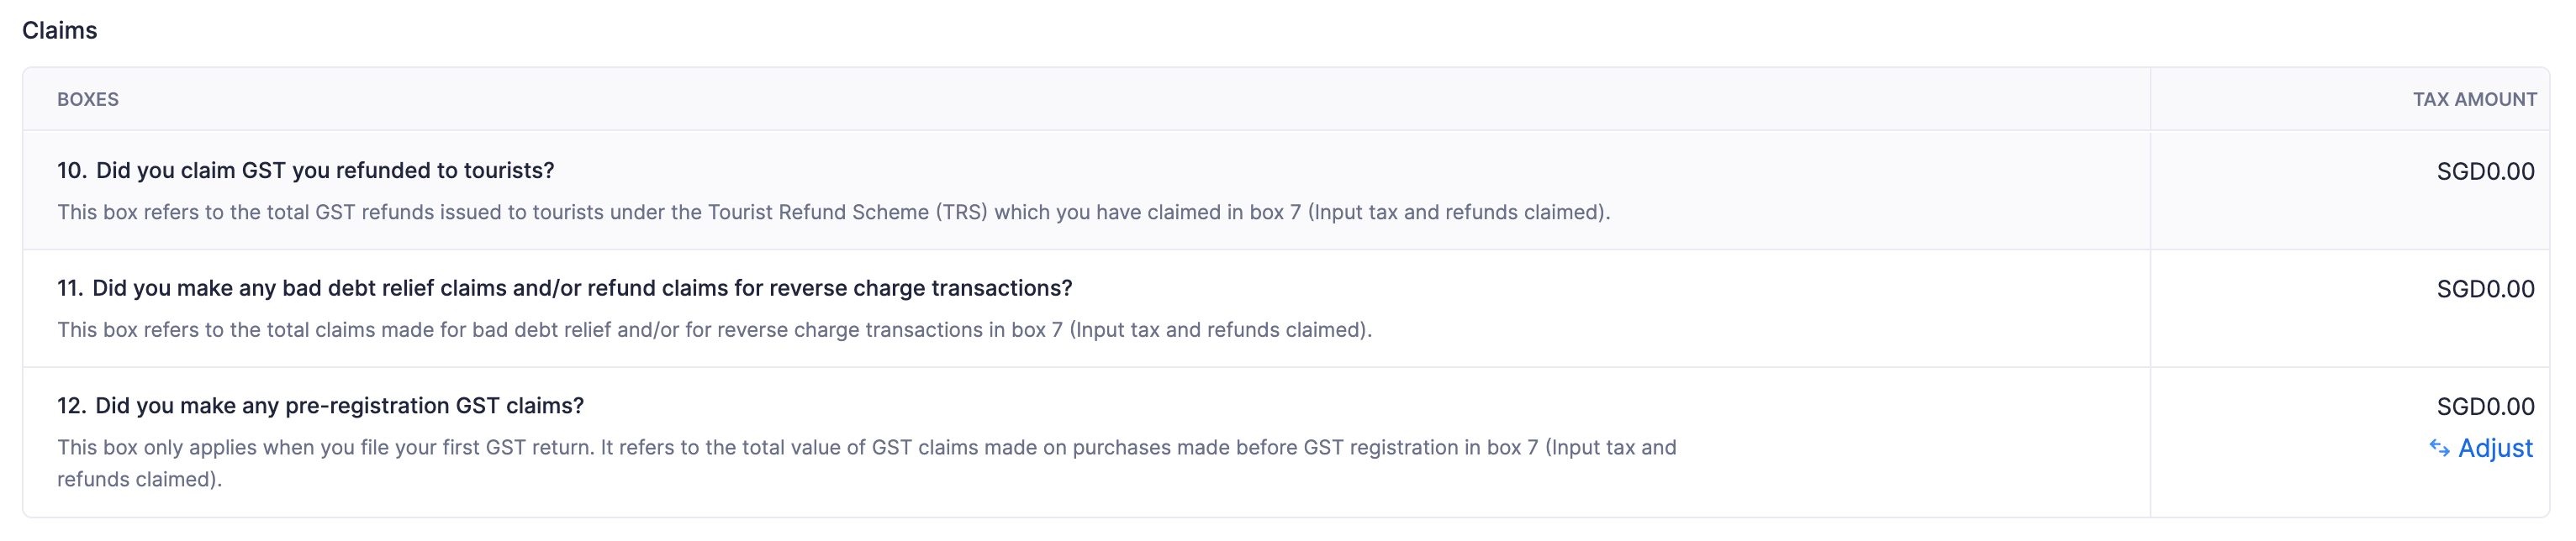
Task: Click the Tourist Refund Scheme description text
Action: (832, 213)
